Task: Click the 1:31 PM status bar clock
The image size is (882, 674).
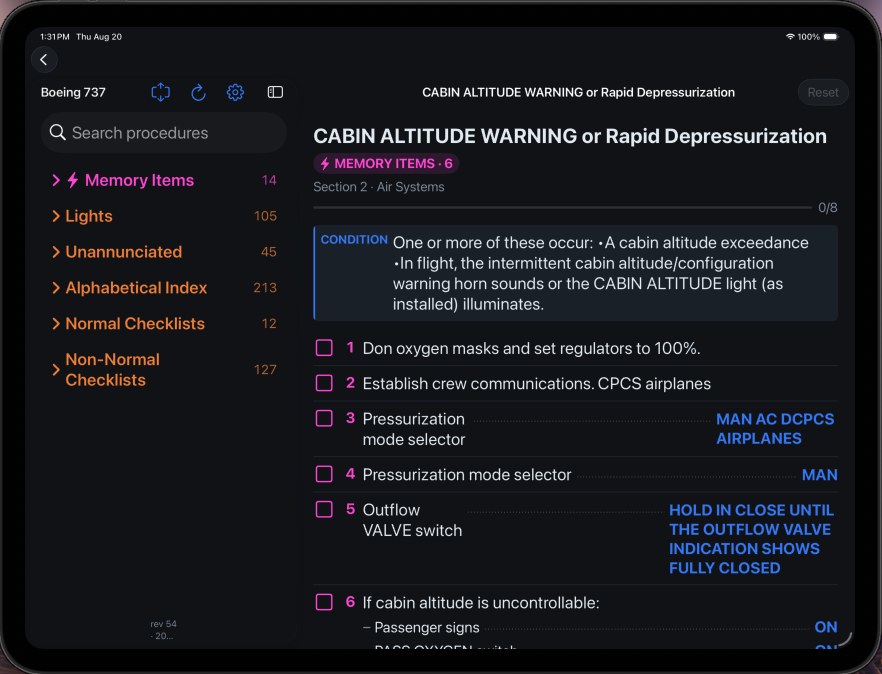Action: tap(55, 37)
